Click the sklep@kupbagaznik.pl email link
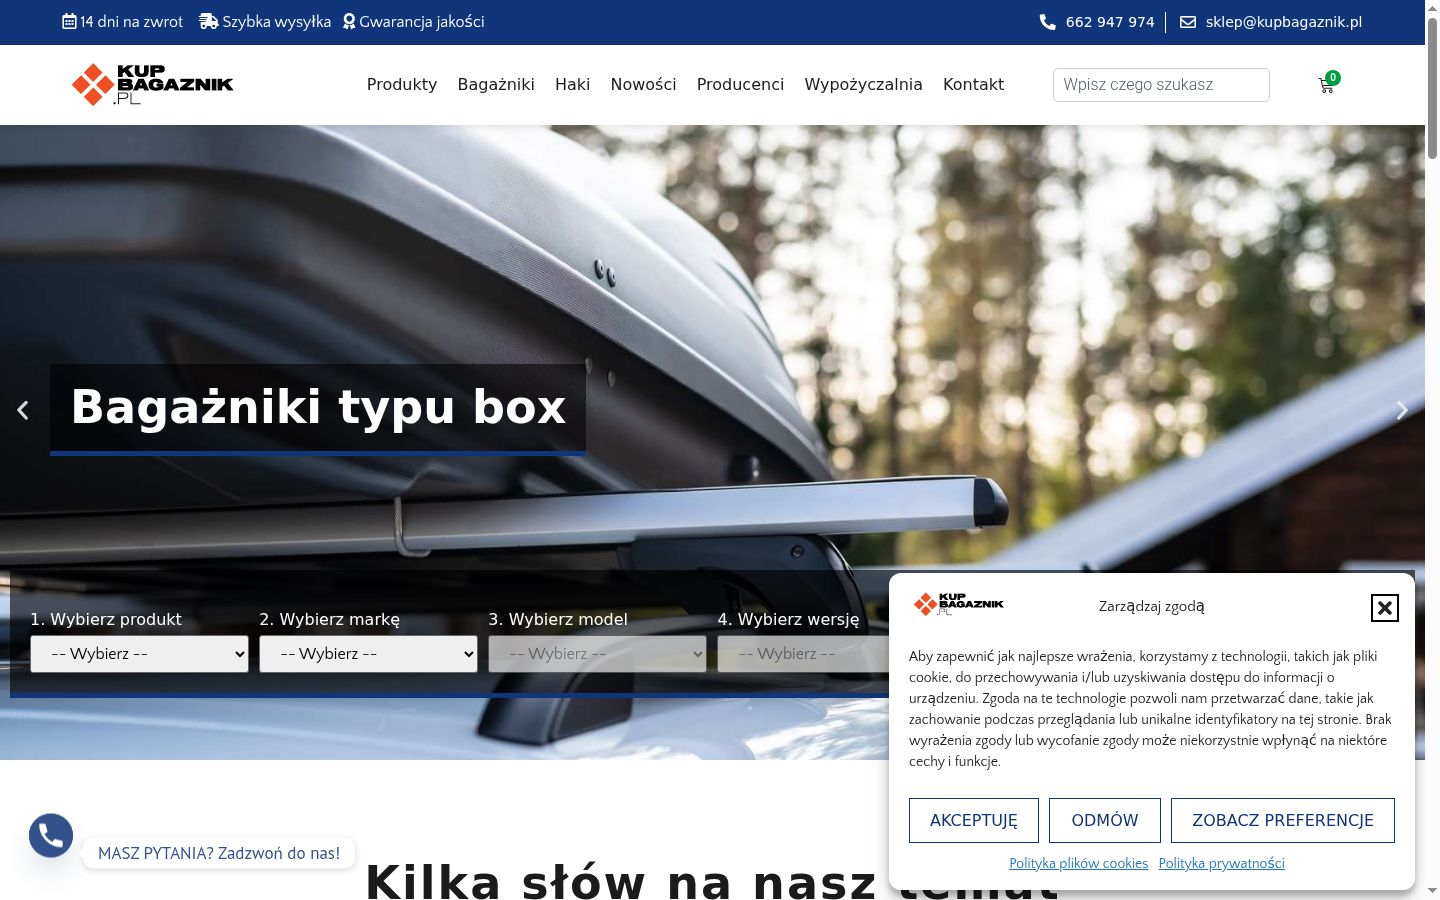 (1284, 22)
